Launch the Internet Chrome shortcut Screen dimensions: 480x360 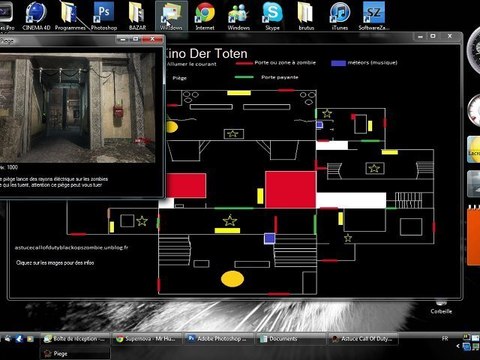(x=205, y=16)
